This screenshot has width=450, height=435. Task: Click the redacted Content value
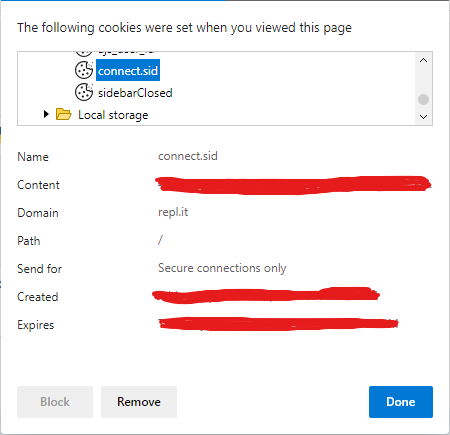click(293, 185)
